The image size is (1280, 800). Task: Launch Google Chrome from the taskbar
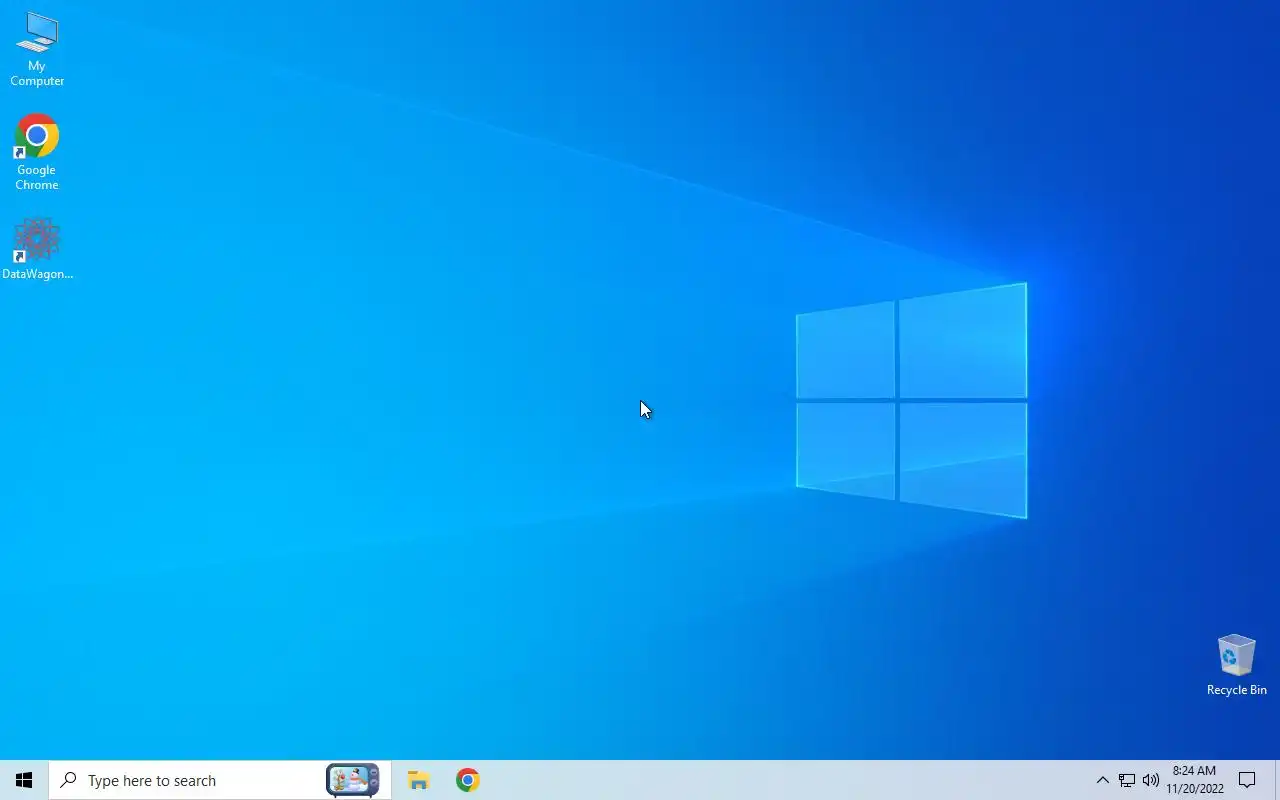point(467,780)
